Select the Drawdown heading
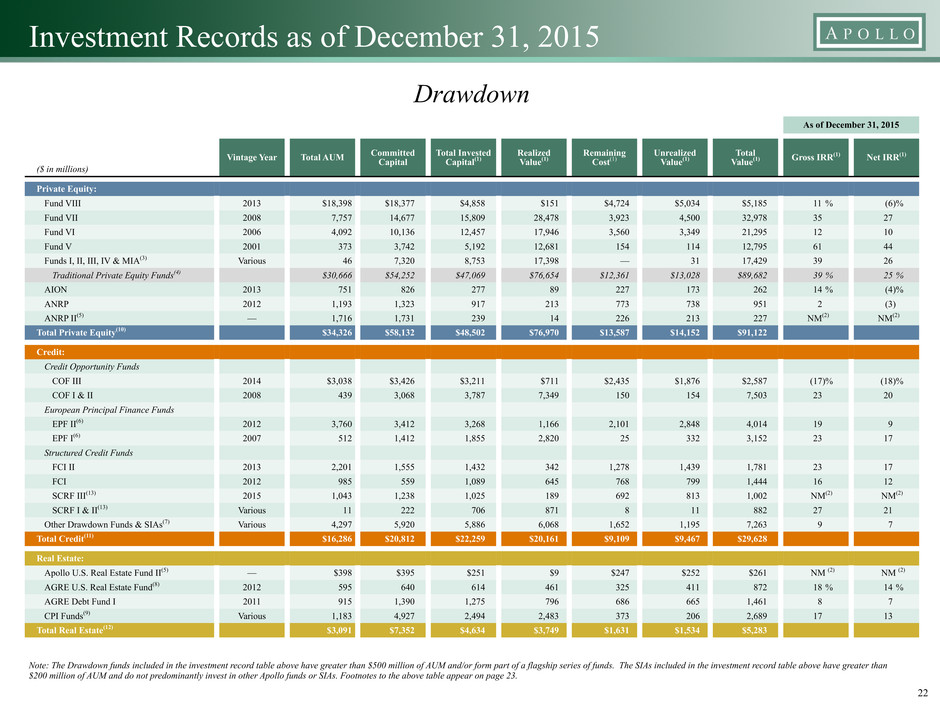 point(471,94)
